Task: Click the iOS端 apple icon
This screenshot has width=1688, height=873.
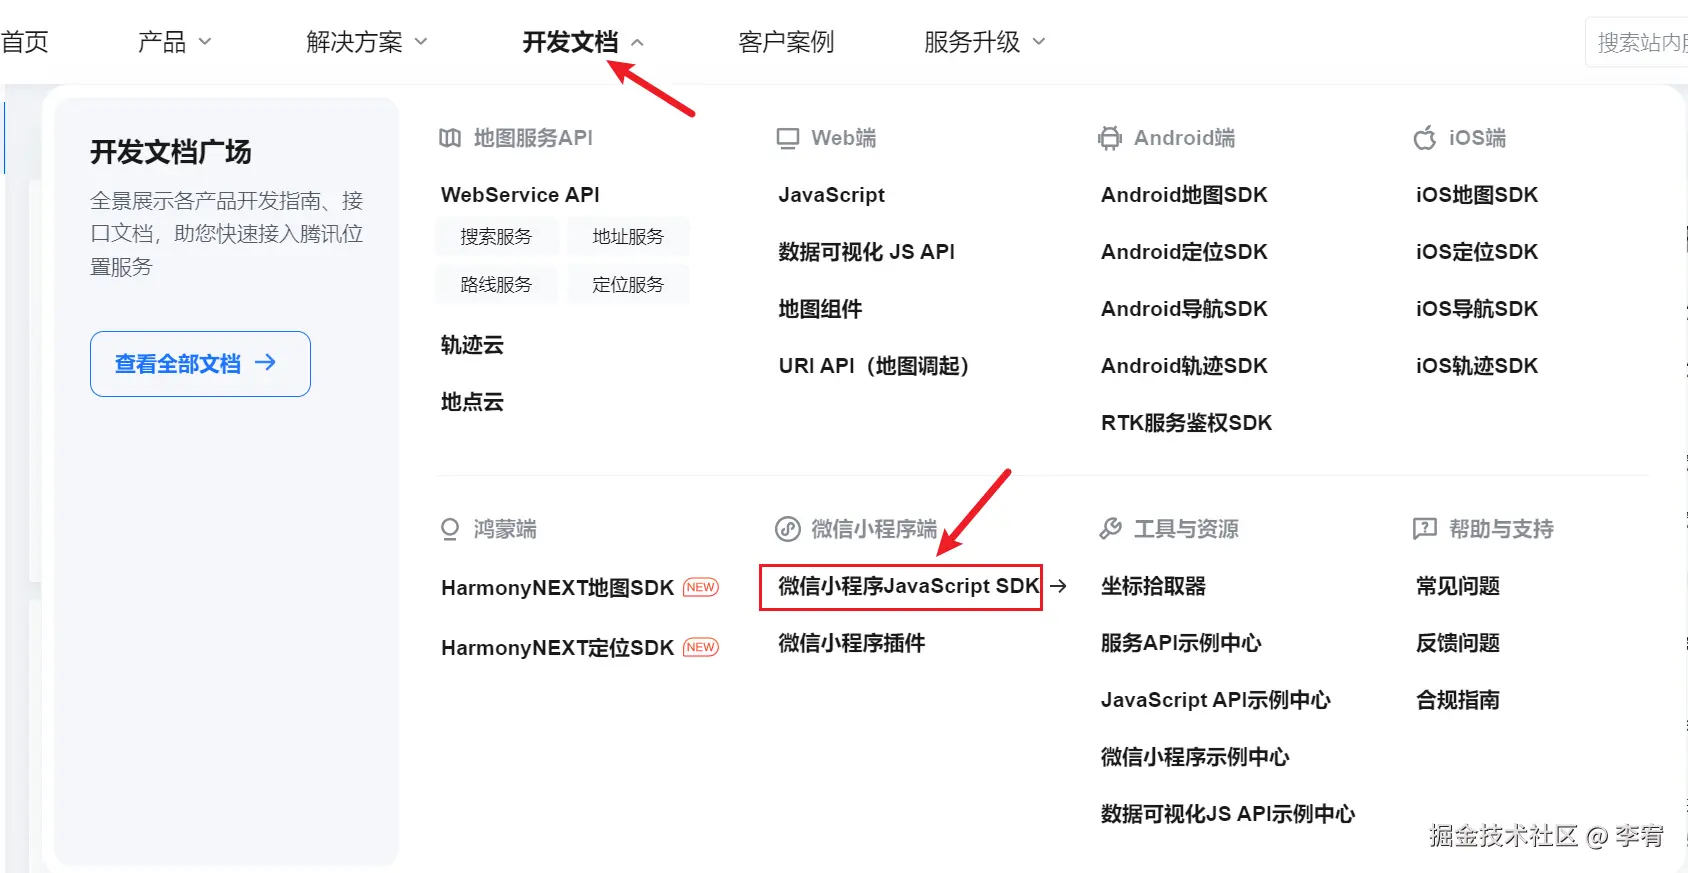Action: point(1425,138)
